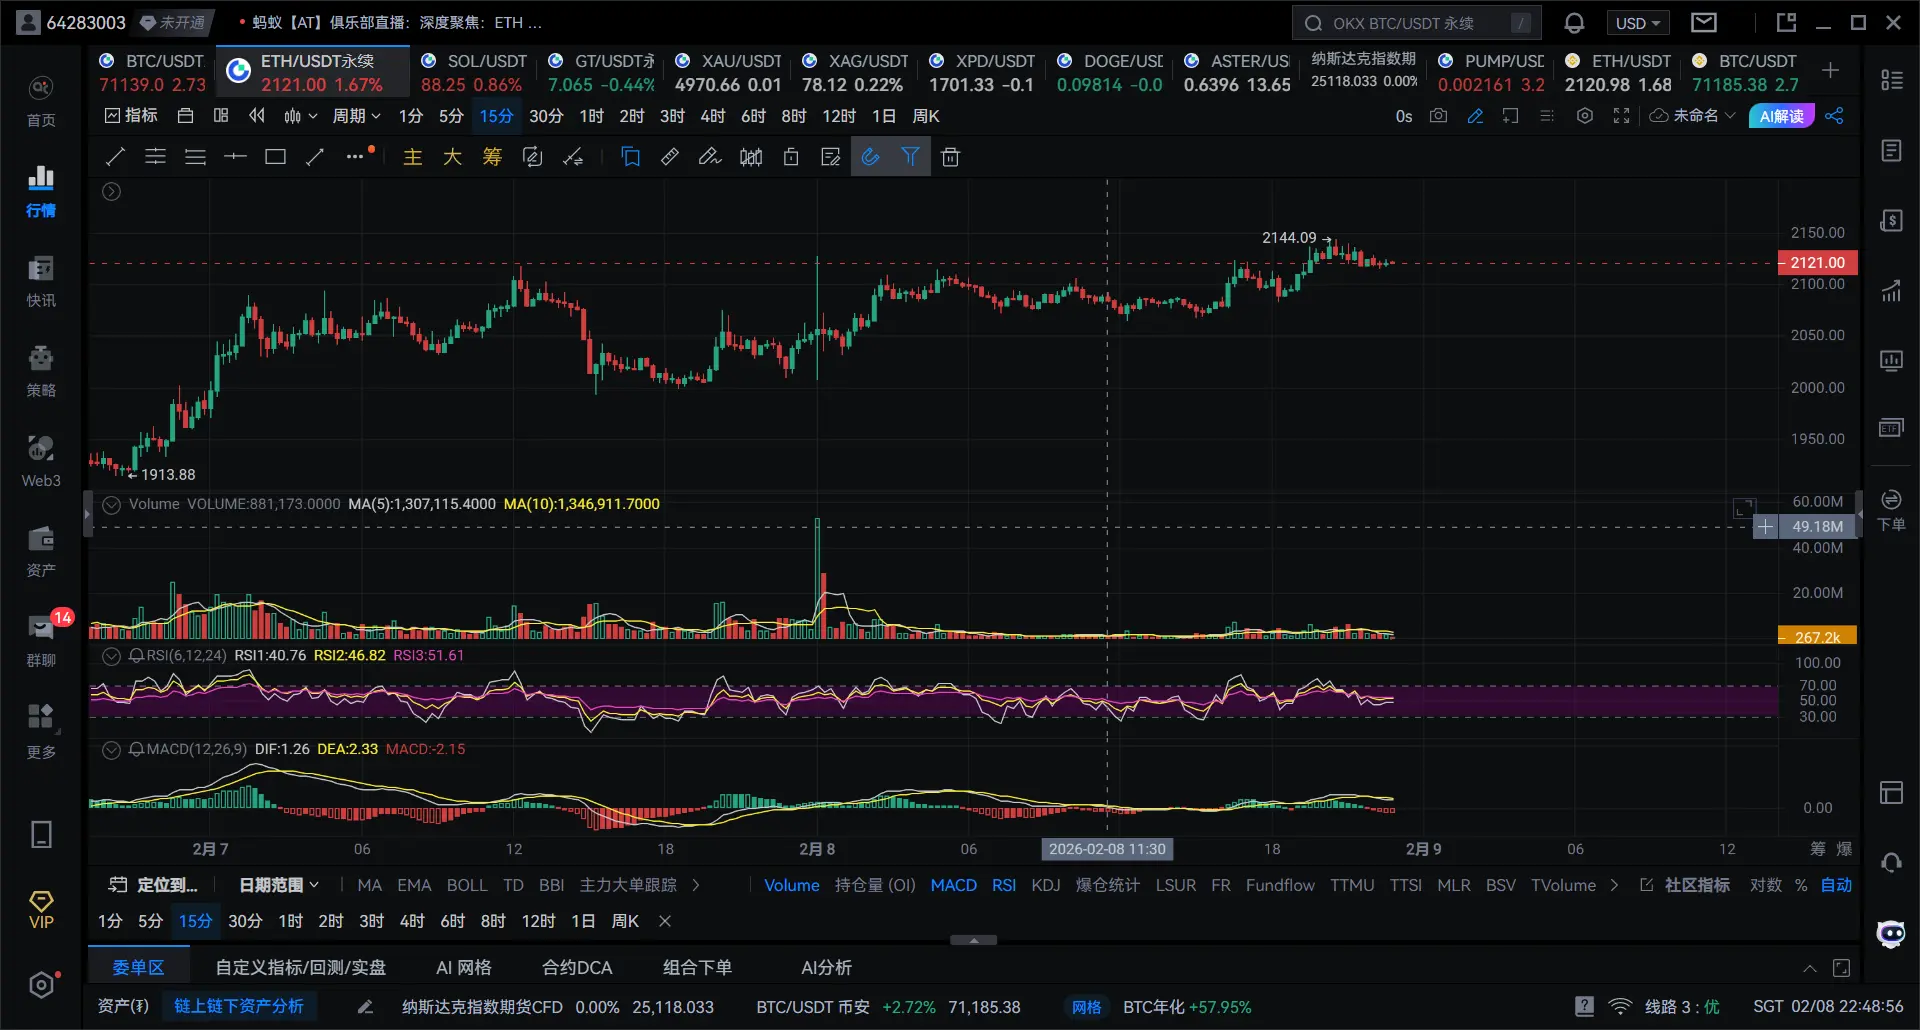Toggle MACD indicator in the bottom bar
Image resolution: width=1920 pixels, height=1030 pixels.
click(953, 885)
